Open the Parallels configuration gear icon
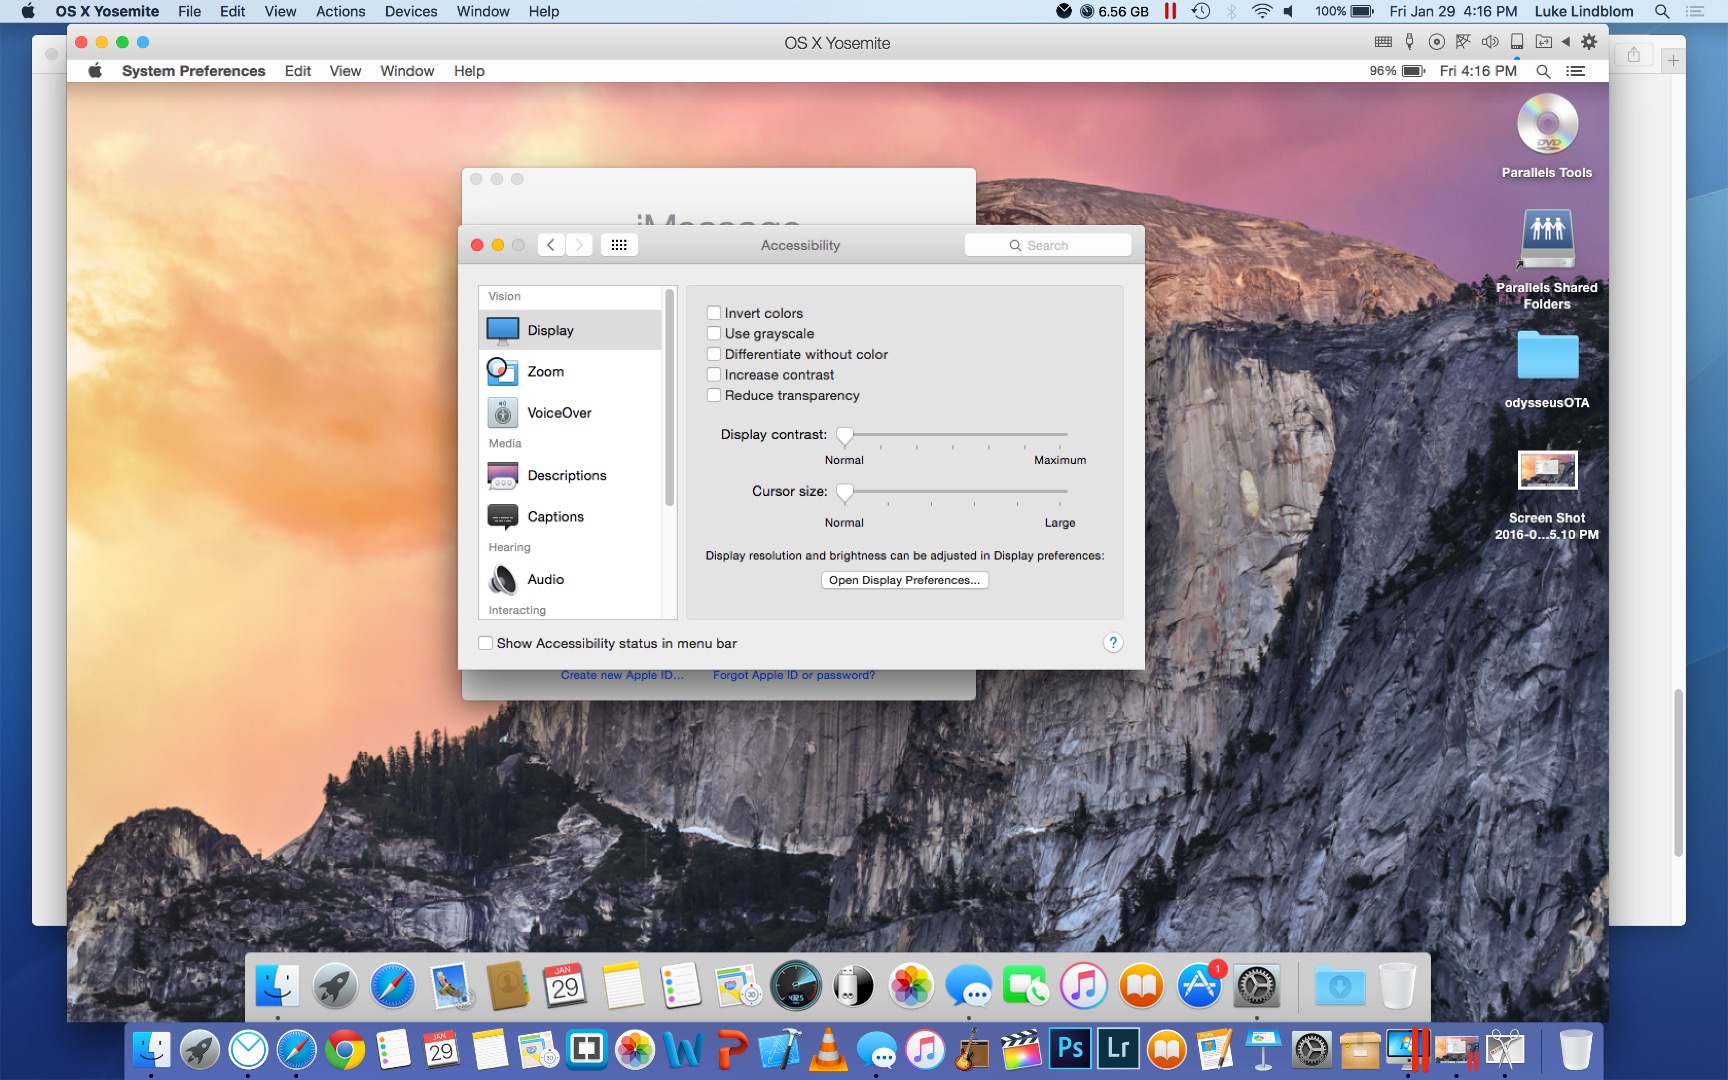This screenshot has width=1728, height=1080. (x=1589, y=42)
